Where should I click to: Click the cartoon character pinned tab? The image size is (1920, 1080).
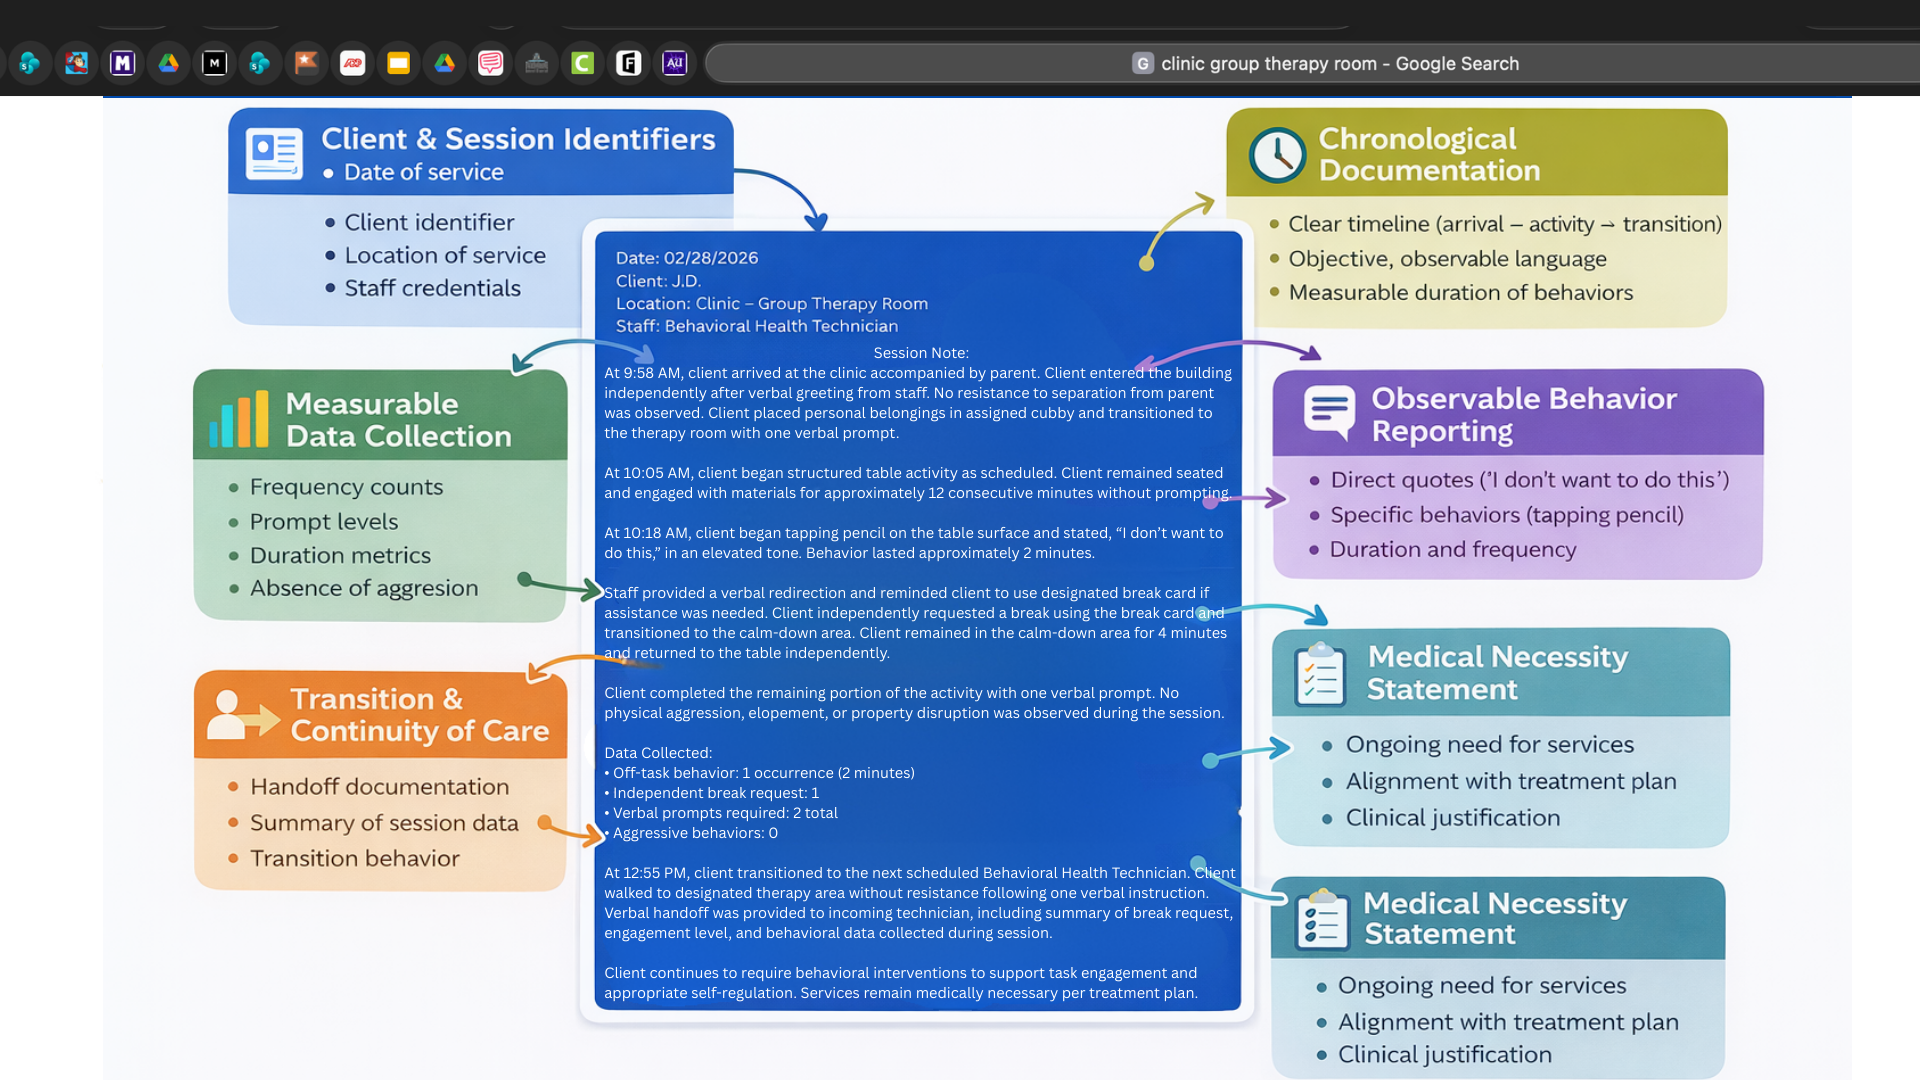pyautogui.click(x=76, y=64)
